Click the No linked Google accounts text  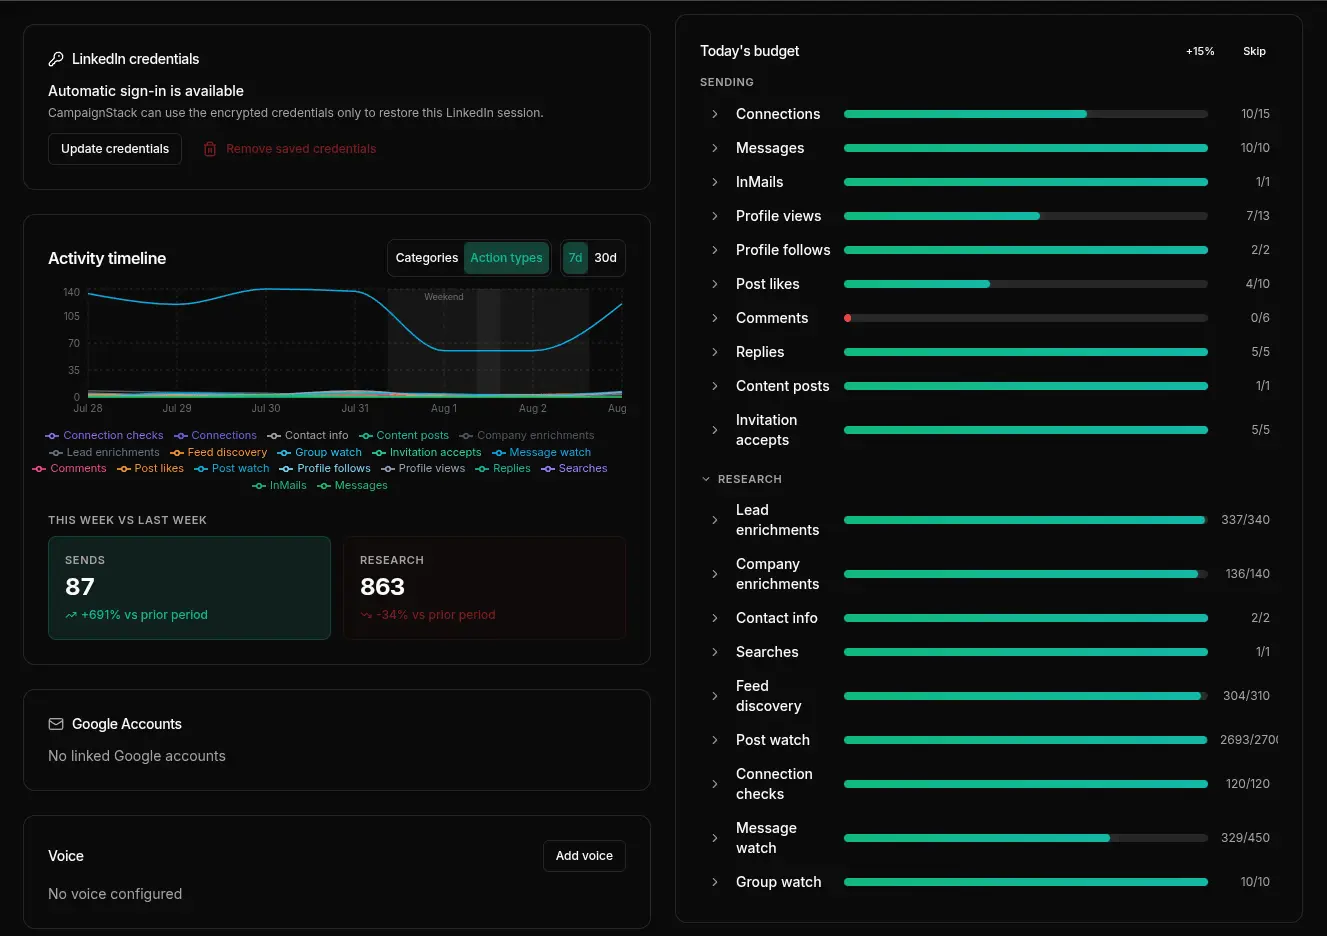tap(137, 756)
